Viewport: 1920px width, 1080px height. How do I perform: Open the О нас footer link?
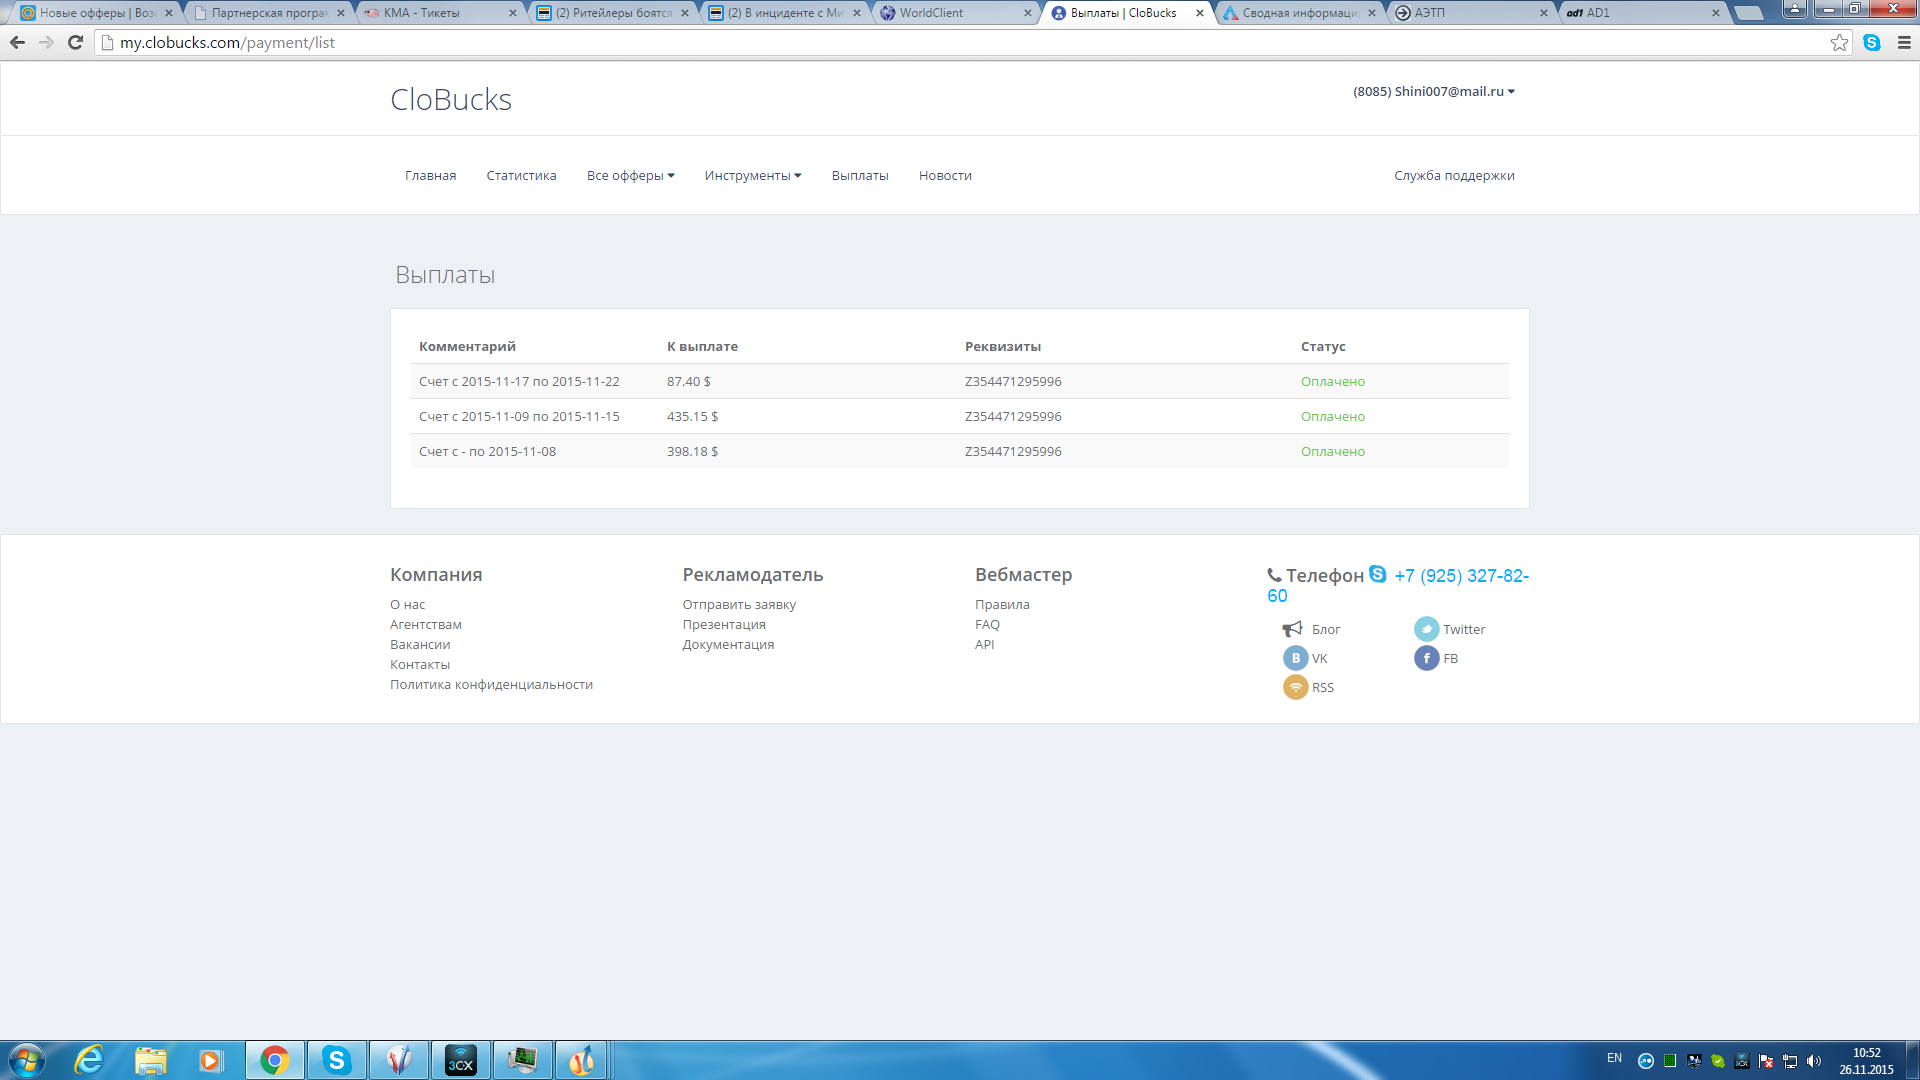click(408, 605)
